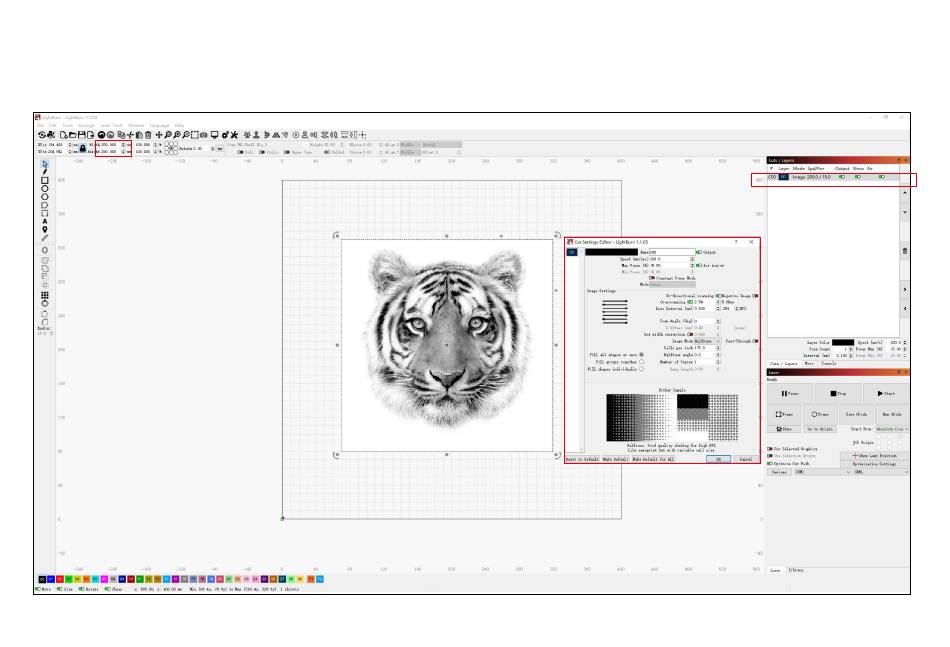The width and height of the screenshot is (950, 647).
Task: Select the Rectangle drawing tool
Action: tap(44, 180)
